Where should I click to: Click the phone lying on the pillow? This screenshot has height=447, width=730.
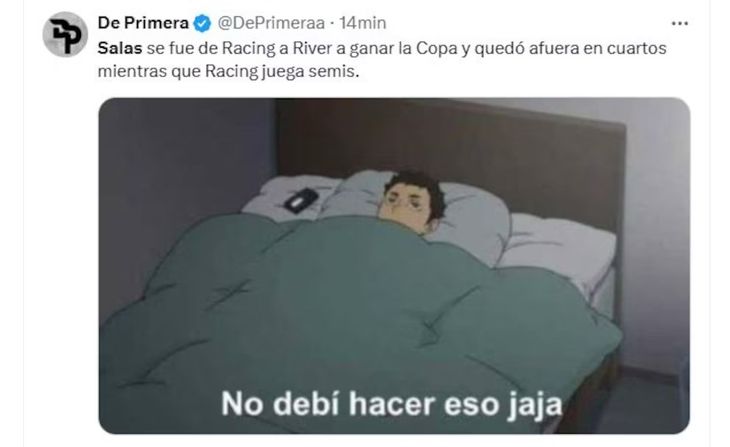[301, 200]
